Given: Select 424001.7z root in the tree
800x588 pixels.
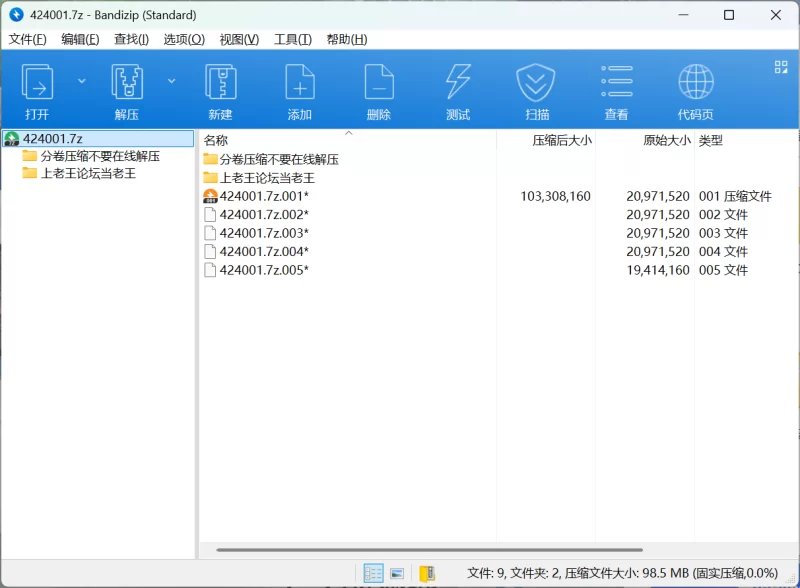Looking at the screenshot, I should click(x=98, y=138).
